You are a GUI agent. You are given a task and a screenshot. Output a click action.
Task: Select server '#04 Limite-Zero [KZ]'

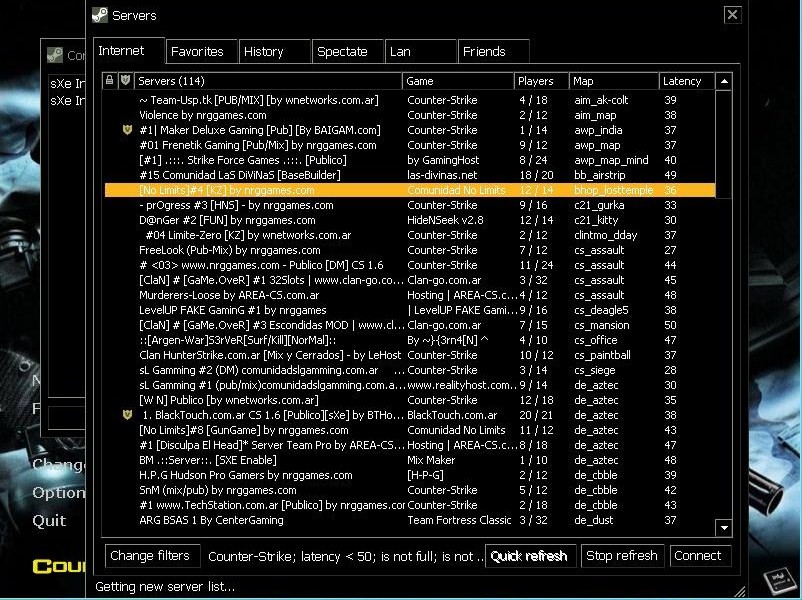click(410, 235)
